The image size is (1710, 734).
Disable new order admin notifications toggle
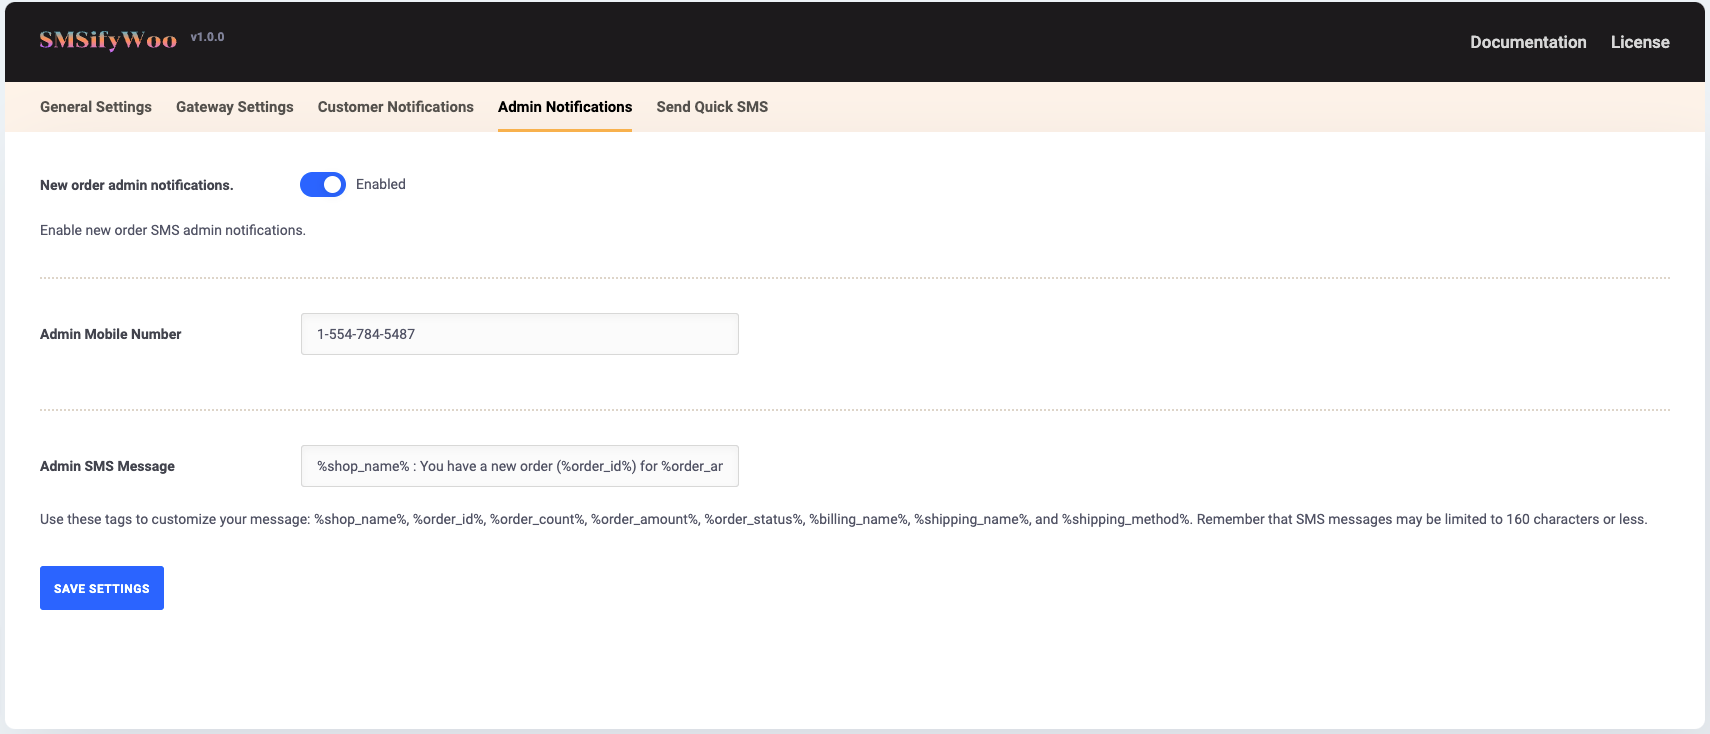[323, 184]
